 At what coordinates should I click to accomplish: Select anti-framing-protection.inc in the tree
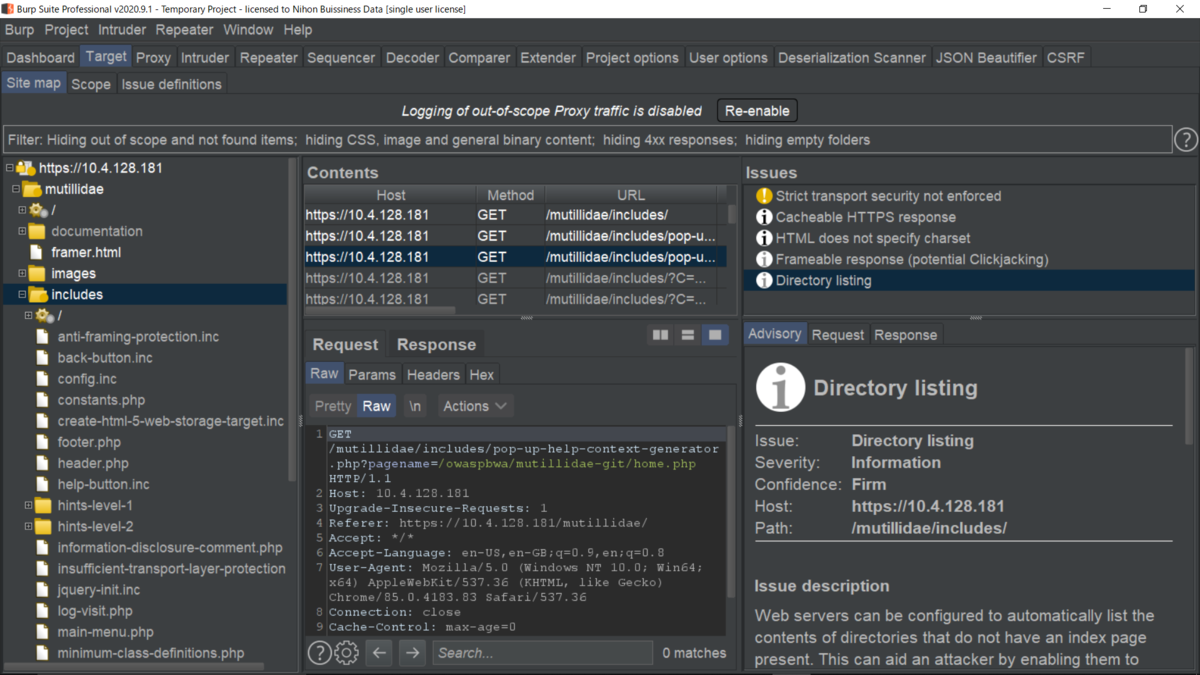click(138, 337)
